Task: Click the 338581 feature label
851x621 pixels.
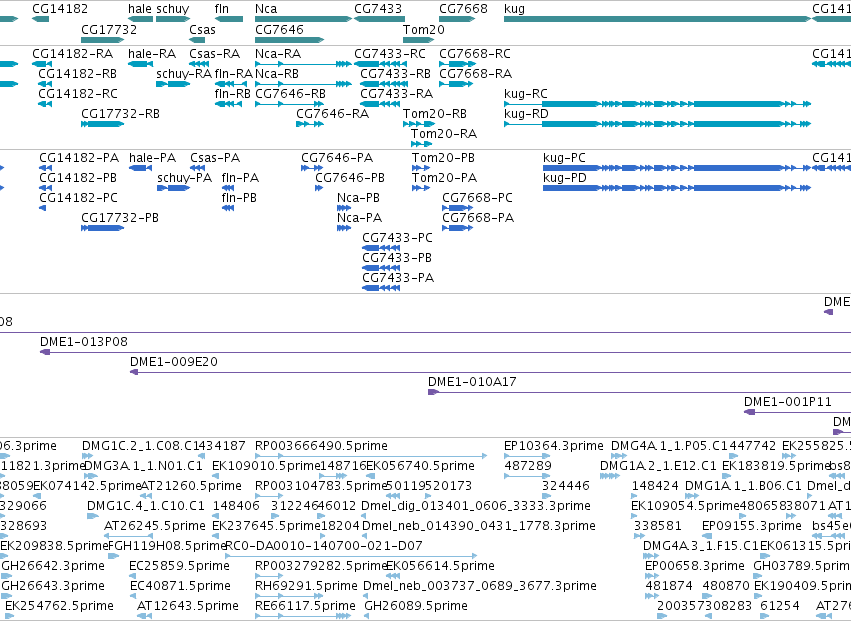Action: 656,525
